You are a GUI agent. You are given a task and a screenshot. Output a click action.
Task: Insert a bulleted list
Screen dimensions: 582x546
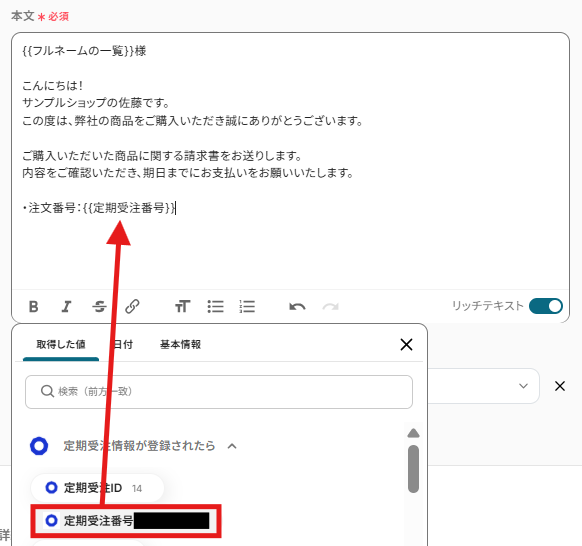(215, 307)
